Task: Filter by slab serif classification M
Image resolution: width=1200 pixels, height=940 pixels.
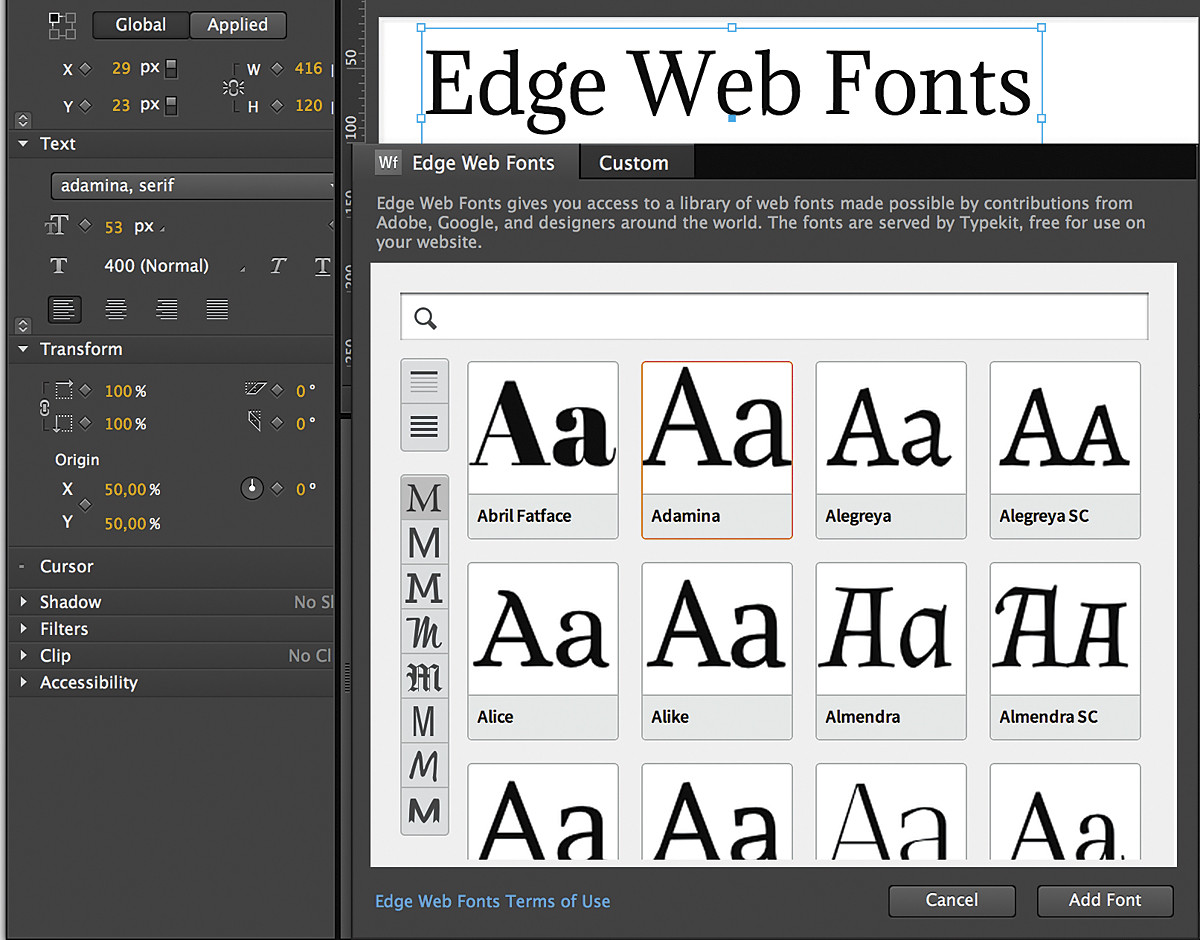Action: (424, 588)
